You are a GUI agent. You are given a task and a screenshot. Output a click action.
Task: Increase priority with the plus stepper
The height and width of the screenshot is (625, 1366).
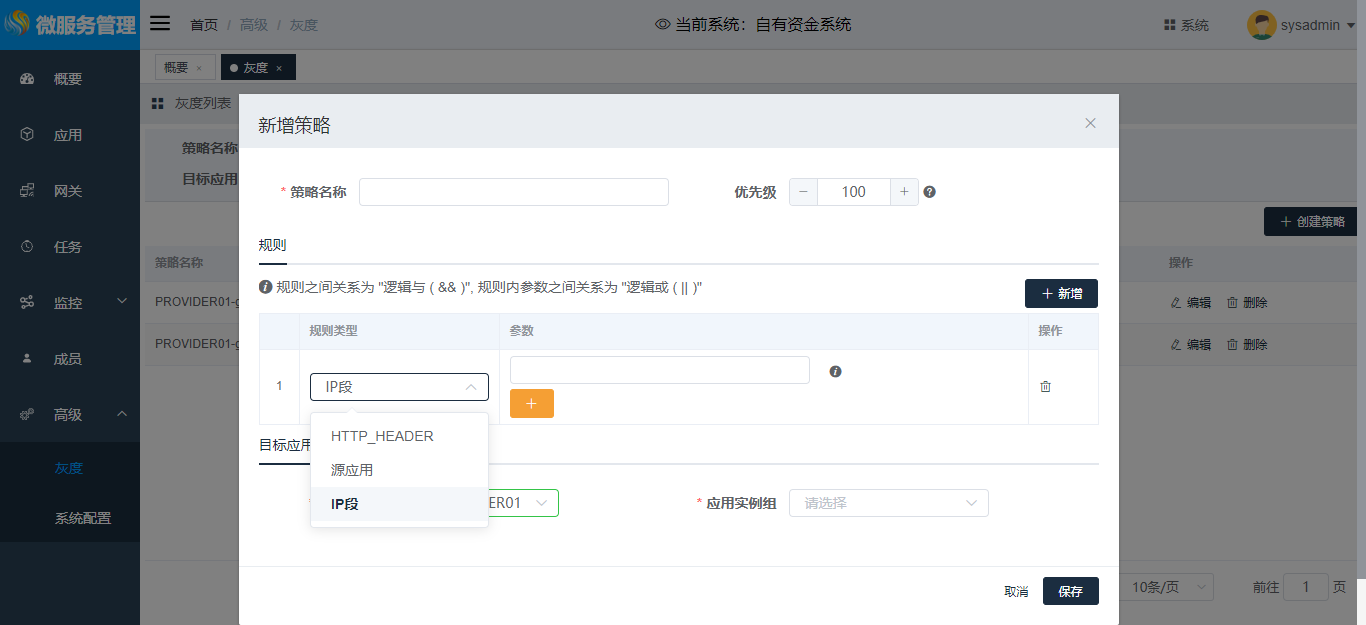(904, 192)
